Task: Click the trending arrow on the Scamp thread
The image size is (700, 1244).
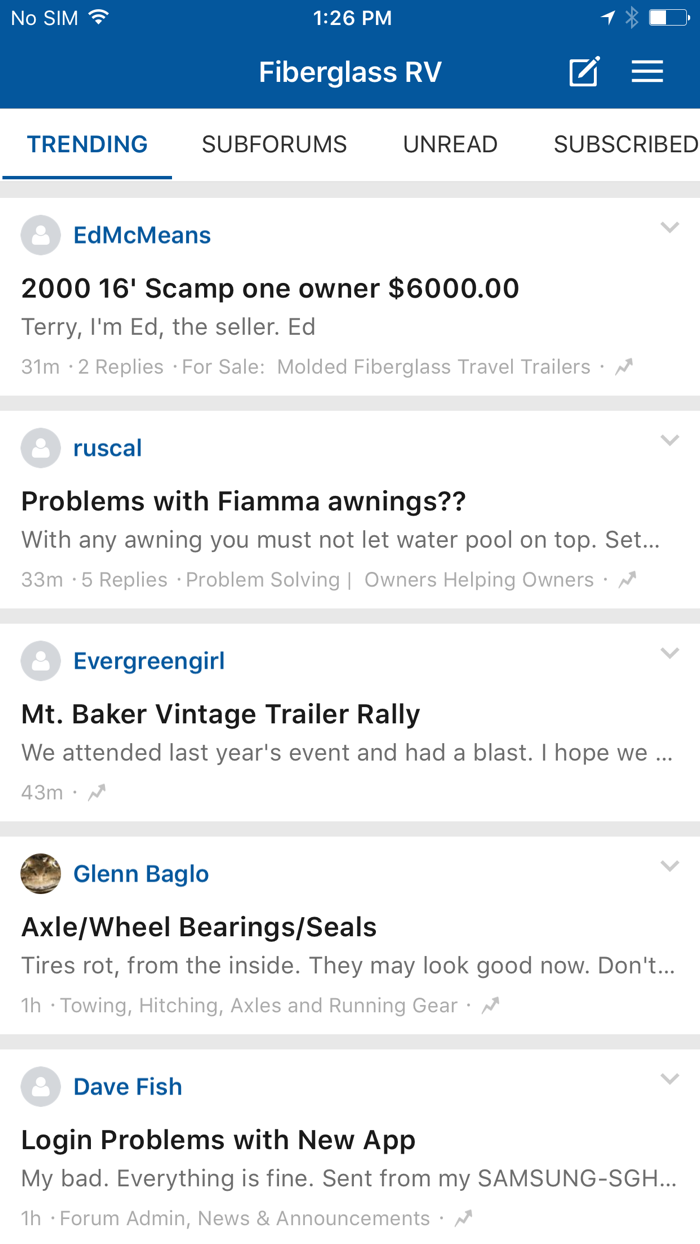Action: (623, 366)
